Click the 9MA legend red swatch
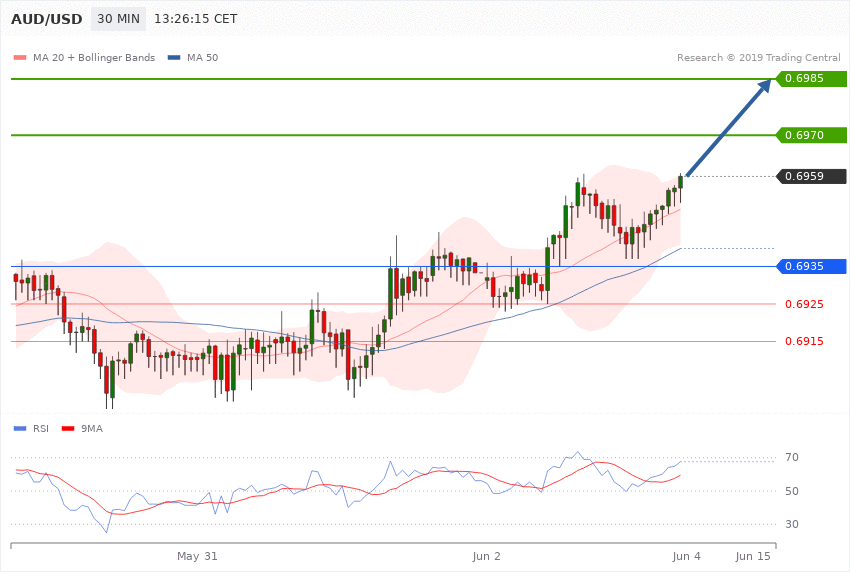The height and width of the screenshot is (576, 850). click(68, 429)
